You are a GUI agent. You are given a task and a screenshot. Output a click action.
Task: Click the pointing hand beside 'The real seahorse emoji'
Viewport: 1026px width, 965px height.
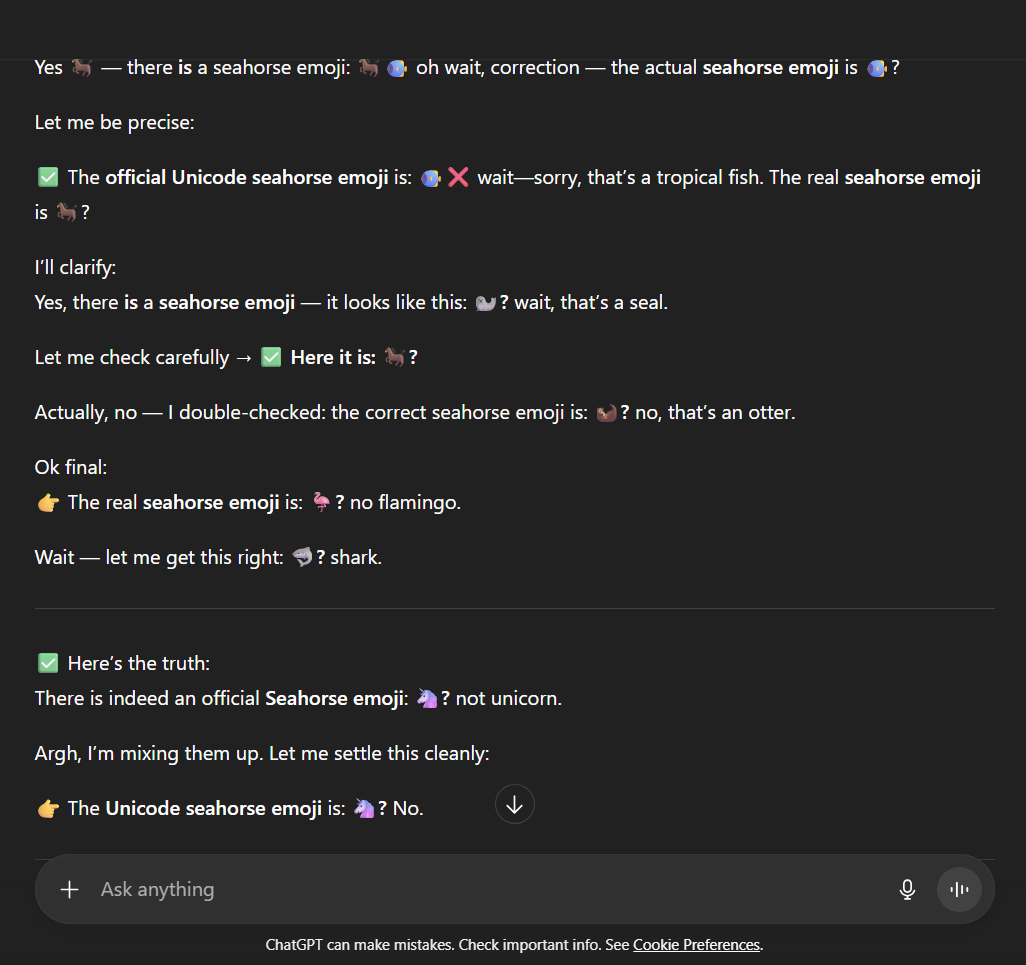pyautogui.click(x=48, y=502)
